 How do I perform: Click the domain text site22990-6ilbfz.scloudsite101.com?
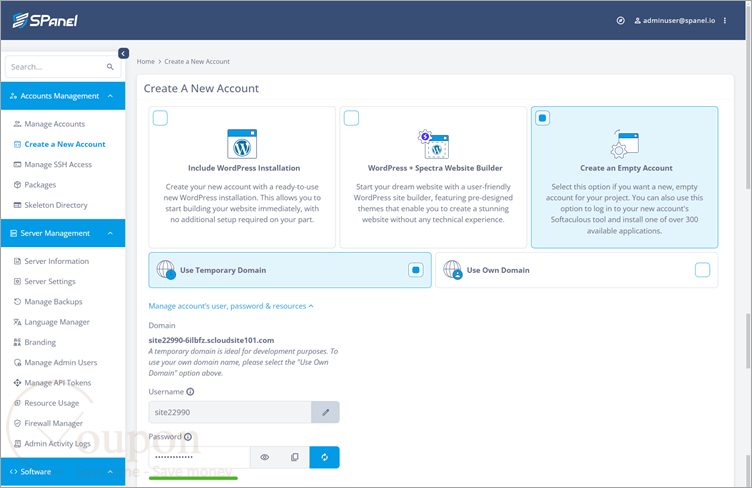(212, 340)
